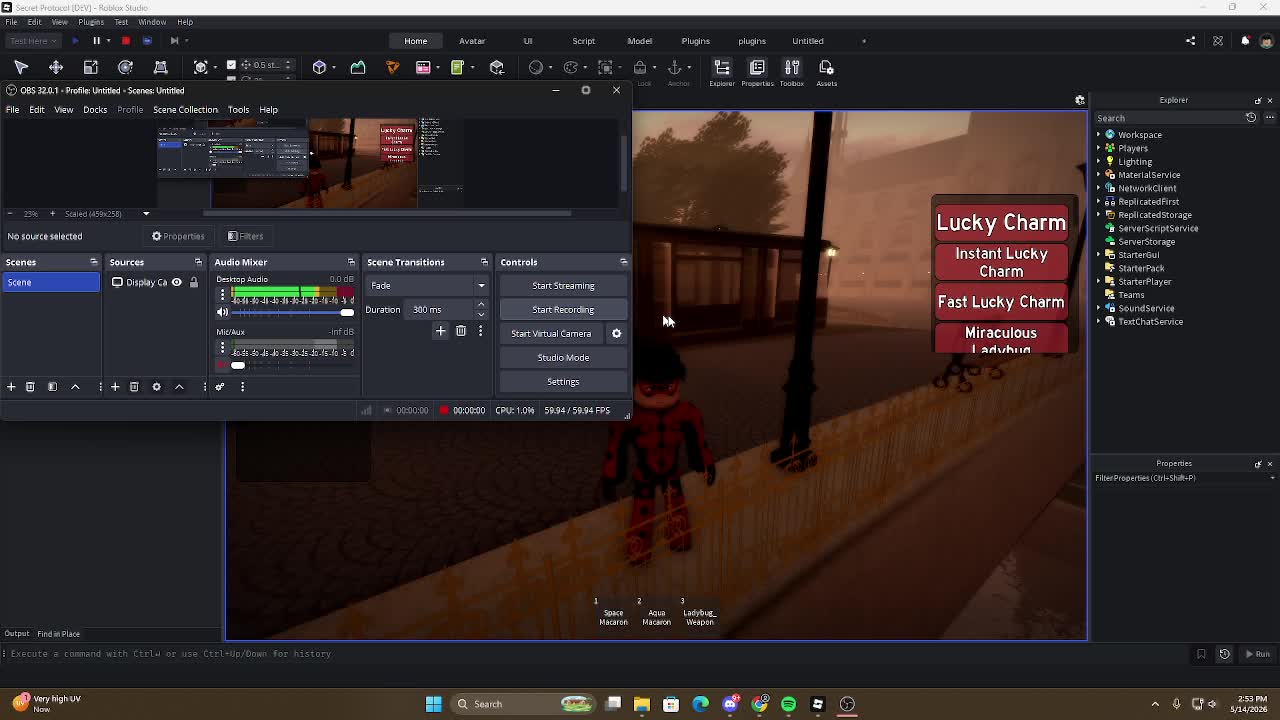Open the Script insert tool
The height and width of the screenshot is (720, 1280).
tap(458, 67)
